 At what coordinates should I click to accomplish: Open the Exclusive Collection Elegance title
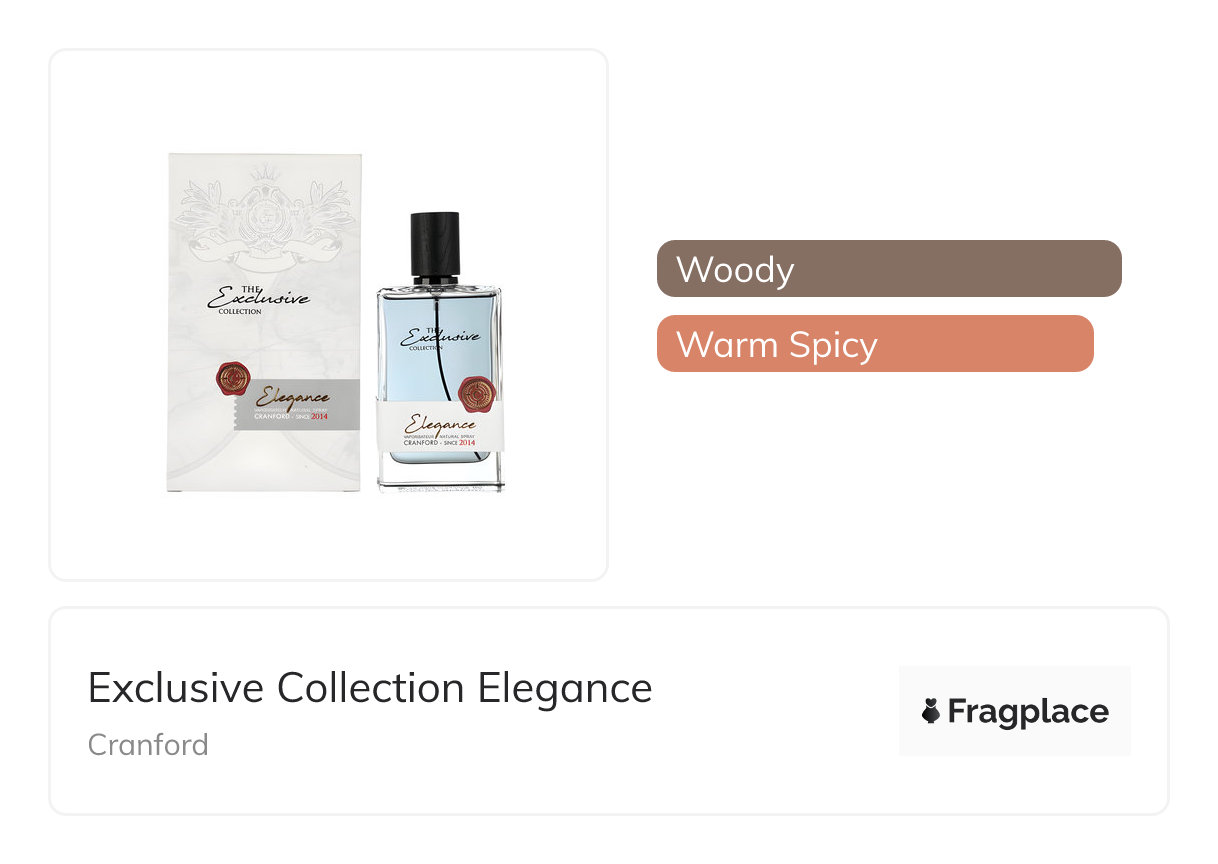[x=370, y=688]
